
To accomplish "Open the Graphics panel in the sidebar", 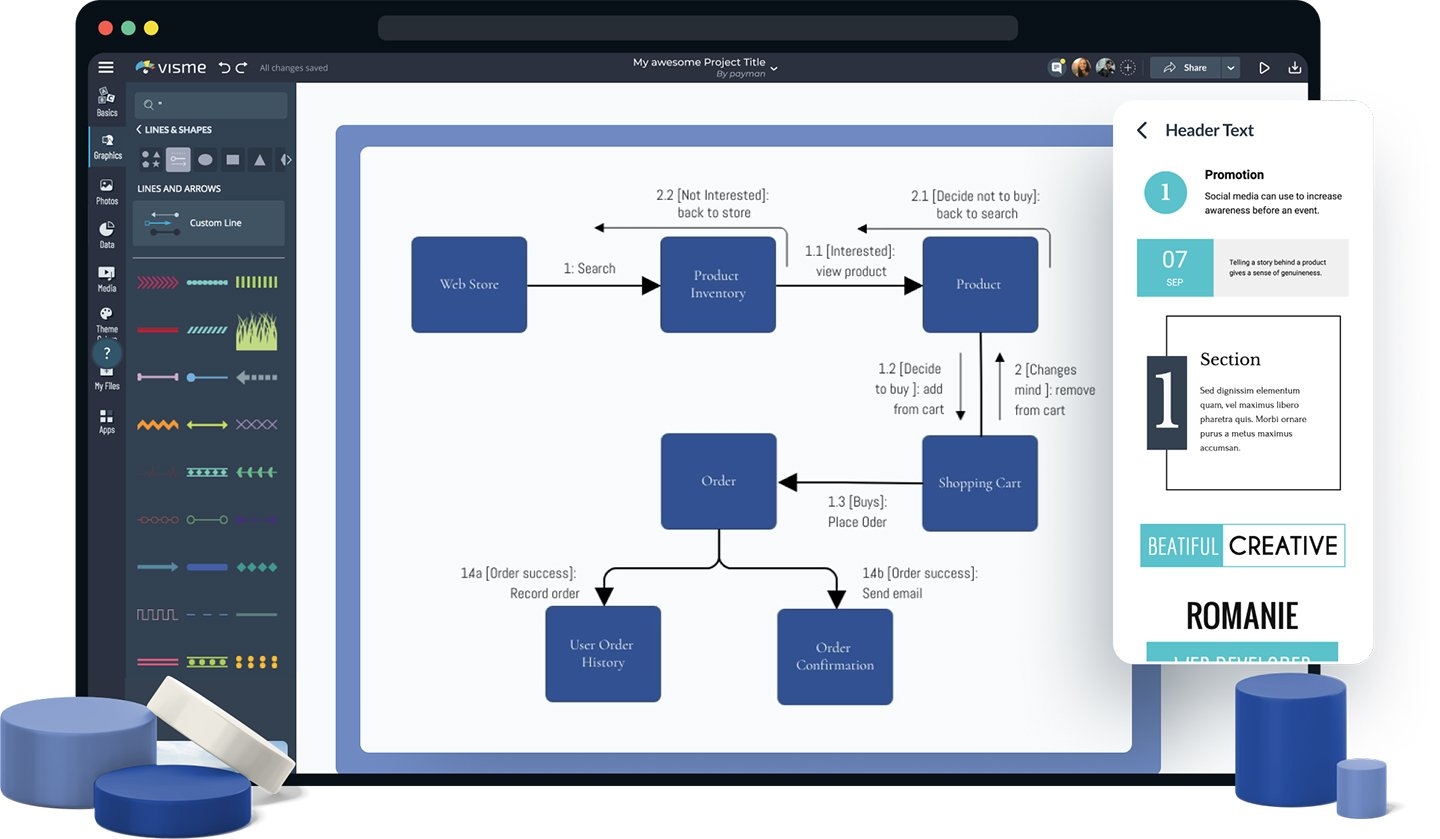I will click(106, 147).
